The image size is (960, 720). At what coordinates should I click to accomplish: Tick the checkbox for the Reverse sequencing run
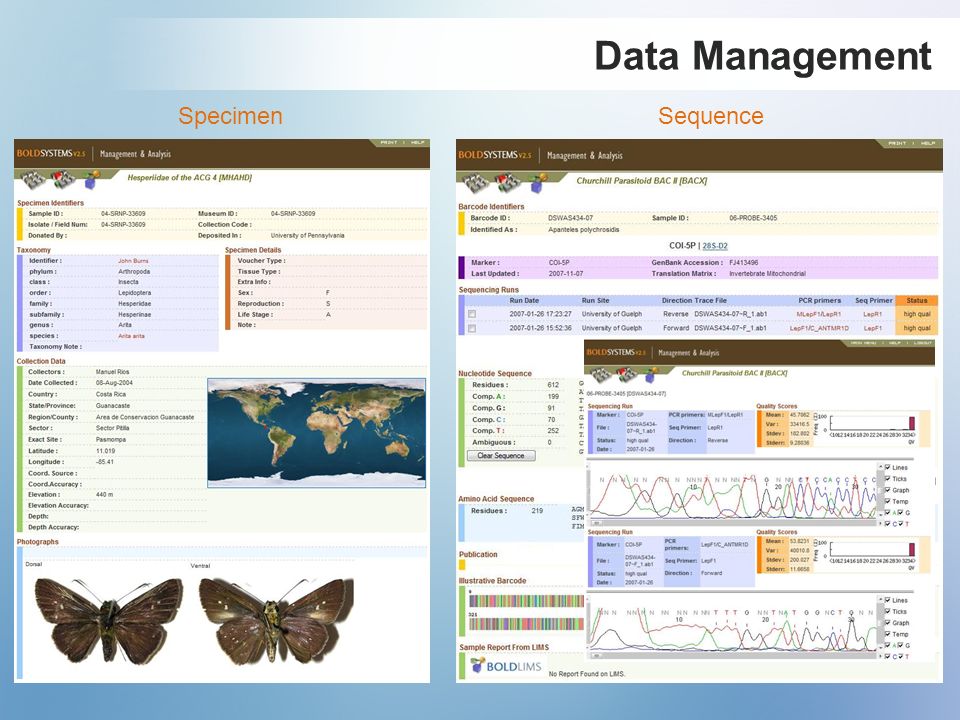coord(471,314)
